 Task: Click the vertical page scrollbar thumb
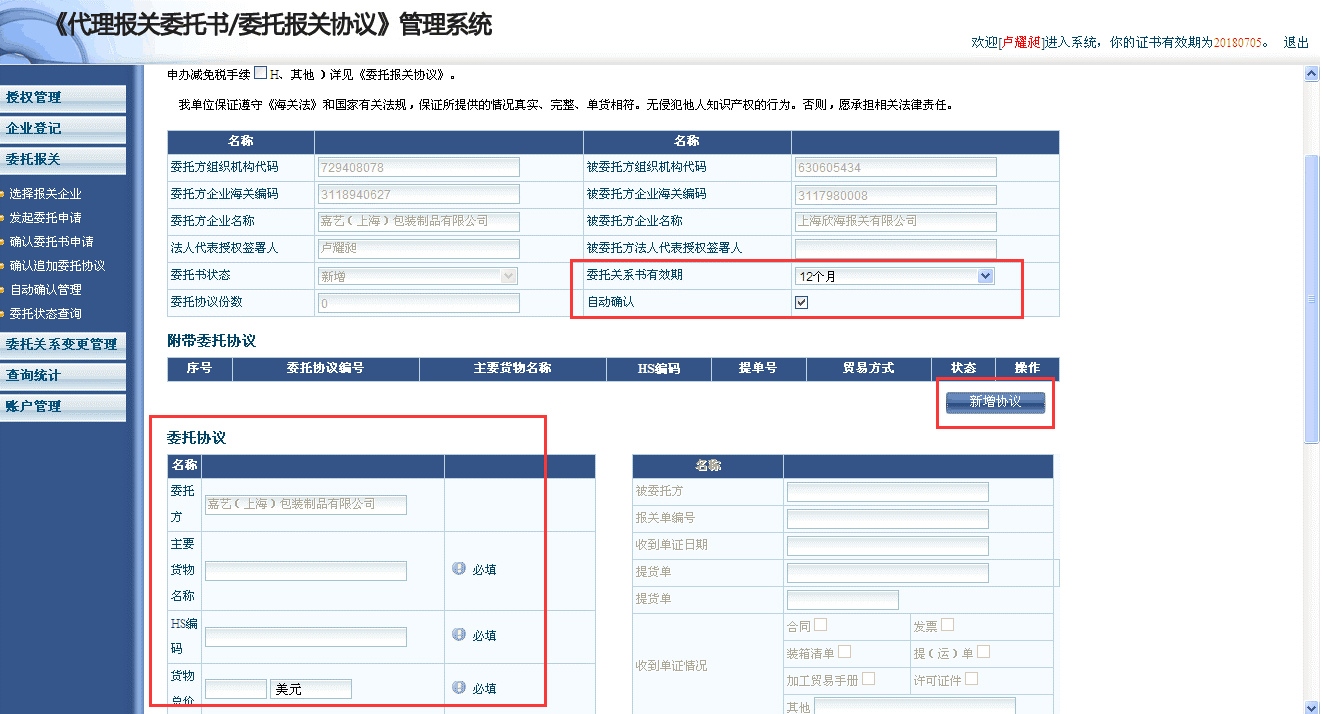[x=1311, y=298]
